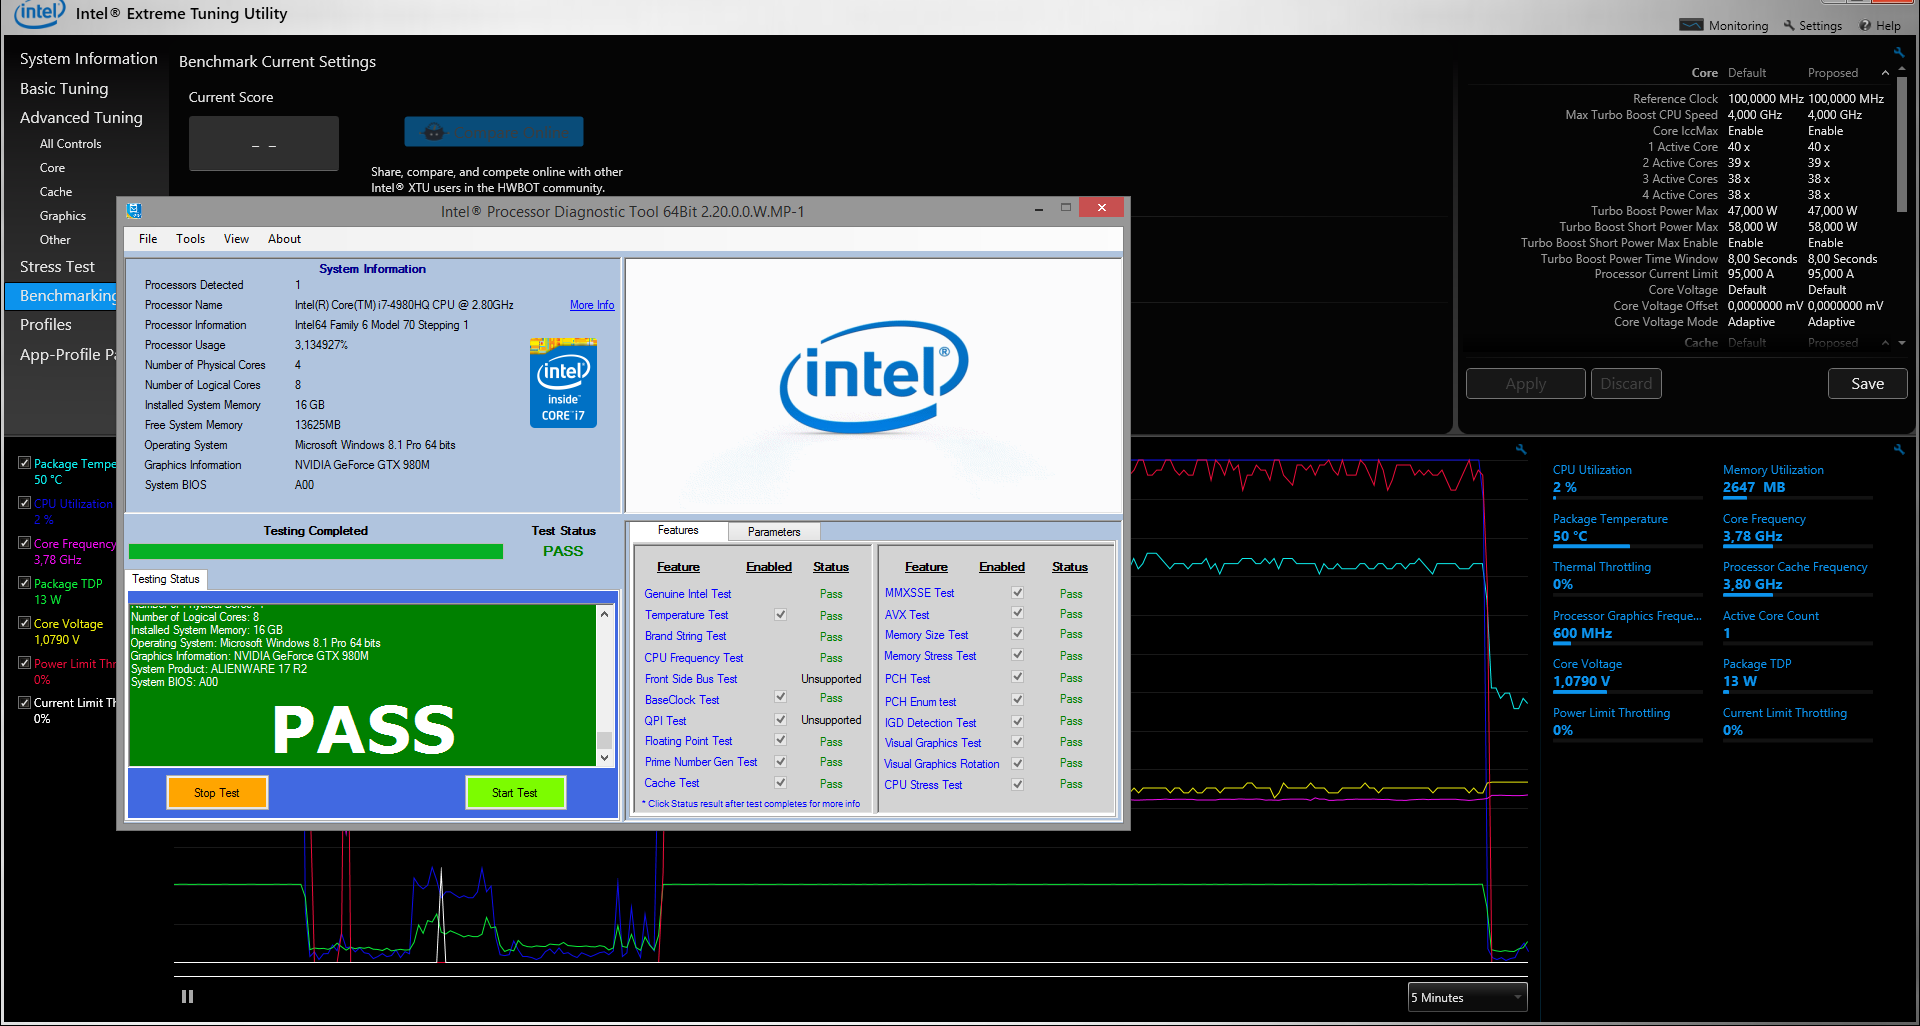Click the Save button

tap(1867, 384)
